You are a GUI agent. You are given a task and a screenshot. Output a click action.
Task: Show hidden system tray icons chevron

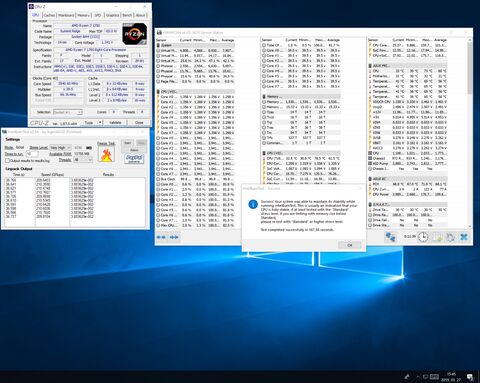[418, 377]
